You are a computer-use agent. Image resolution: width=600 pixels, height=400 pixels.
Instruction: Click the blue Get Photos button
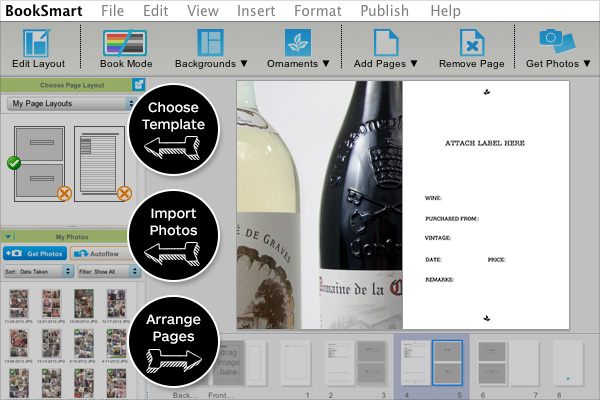click(x=35, y=253)
